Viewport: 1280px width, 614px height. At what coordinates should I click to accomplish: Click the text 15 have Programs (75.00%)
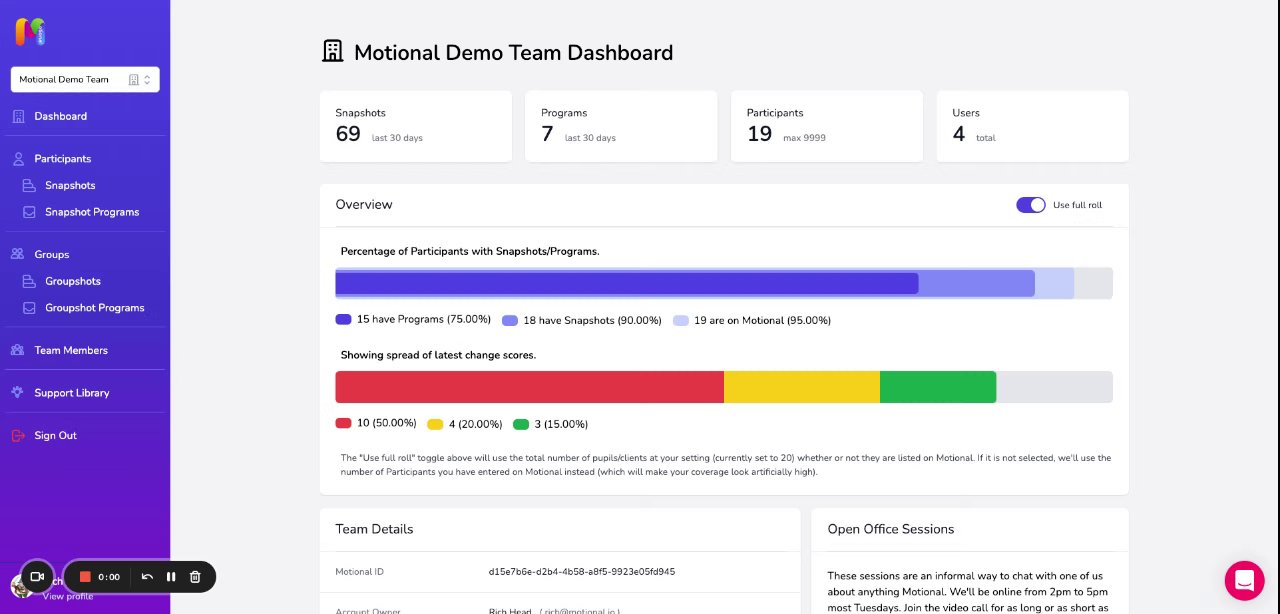tap(424, 320)
